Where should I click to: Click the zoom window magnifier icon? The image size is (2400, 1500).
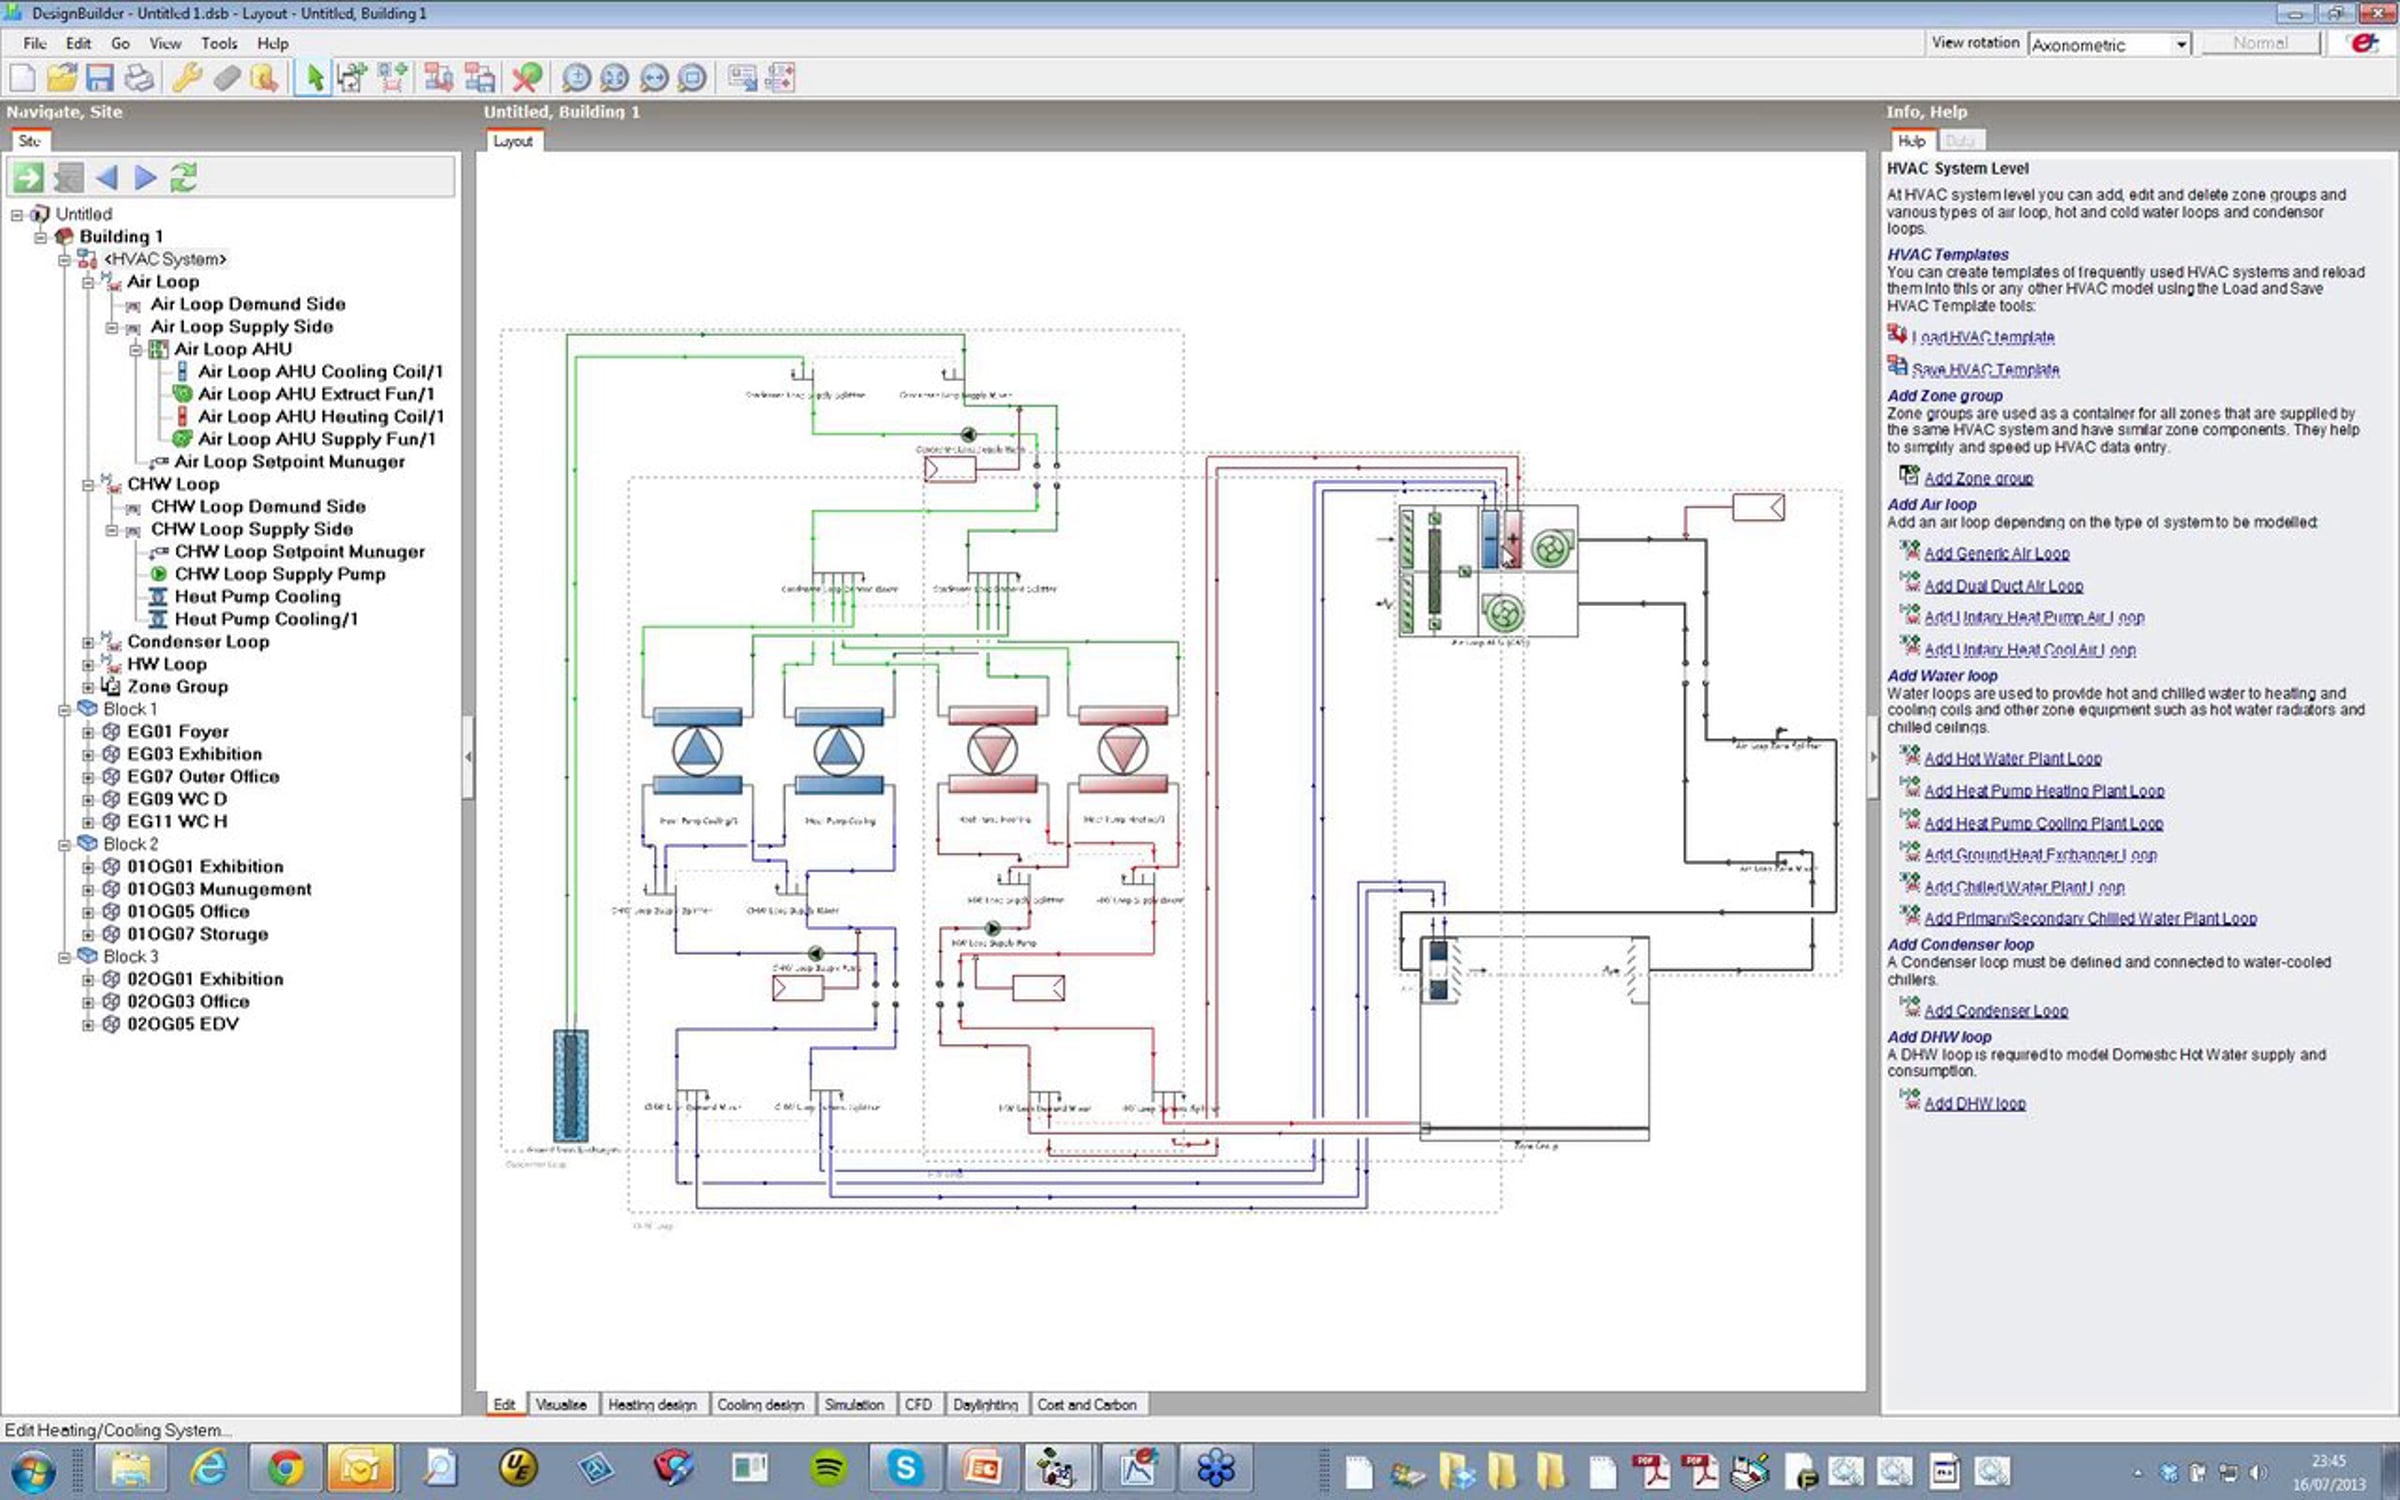click(x=691, y=77)
